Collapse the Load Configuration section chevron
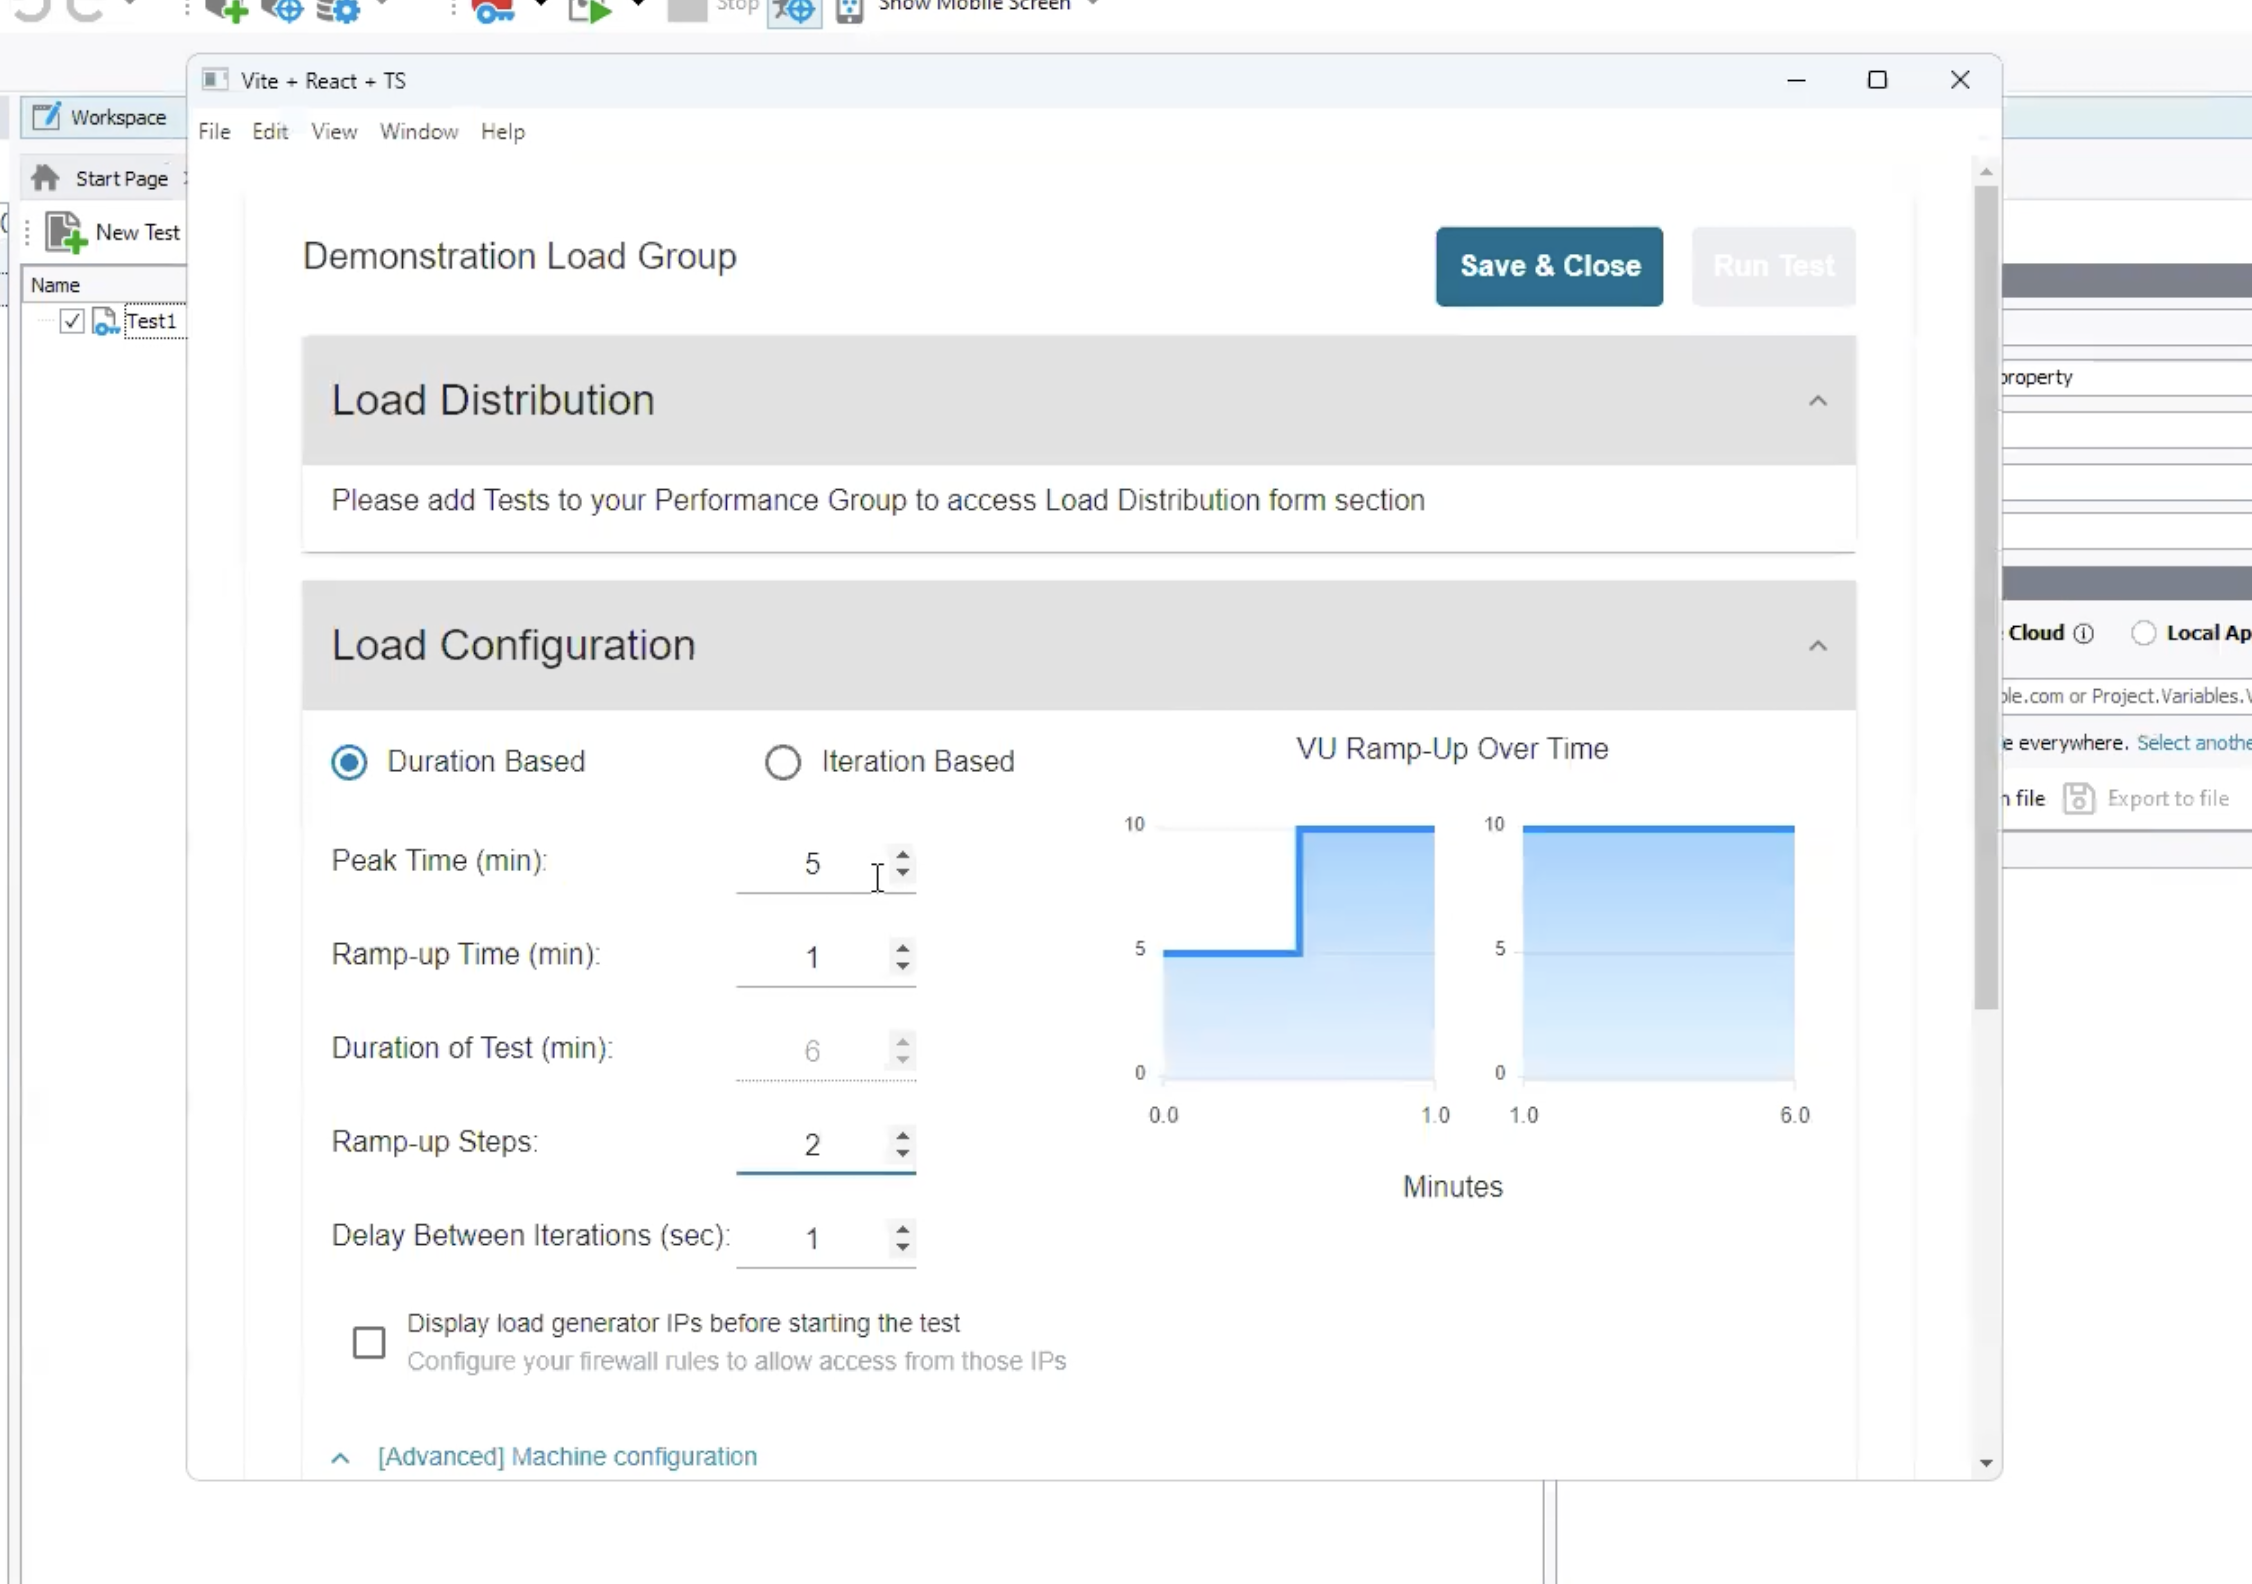 1817,646
